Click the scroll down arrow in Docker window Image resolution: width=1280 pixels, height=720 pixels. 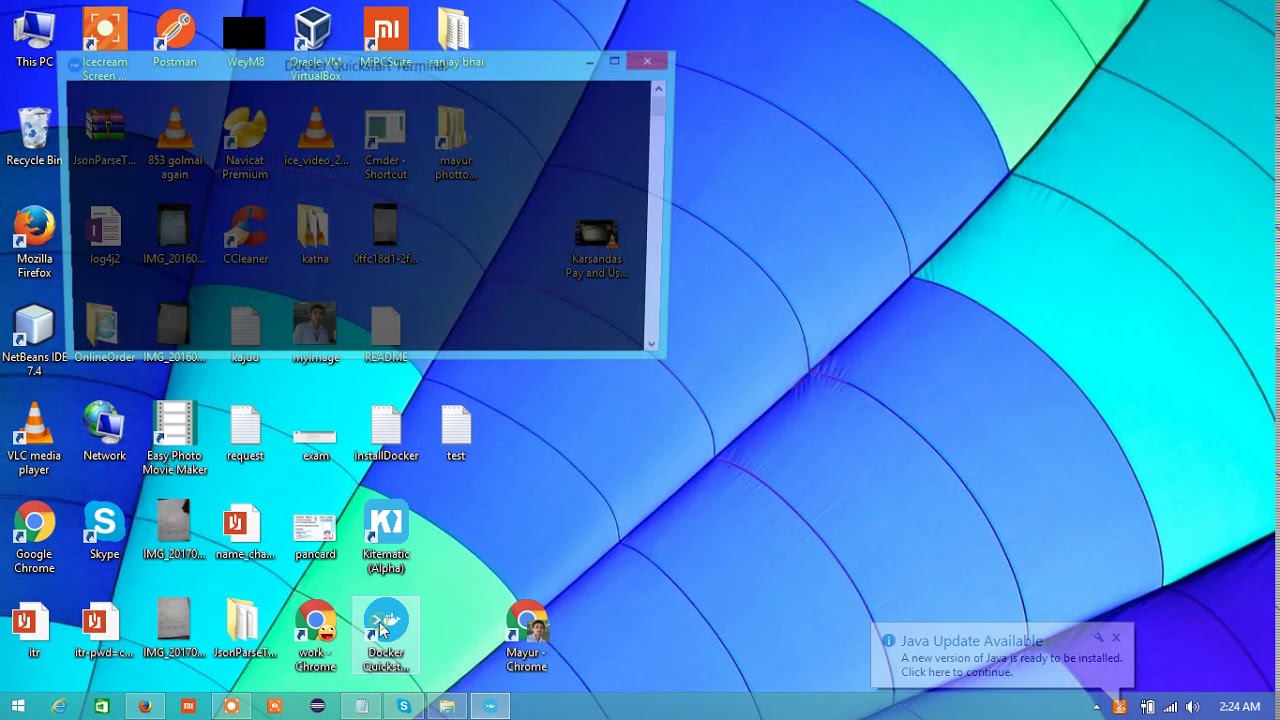tap(651, 344)
